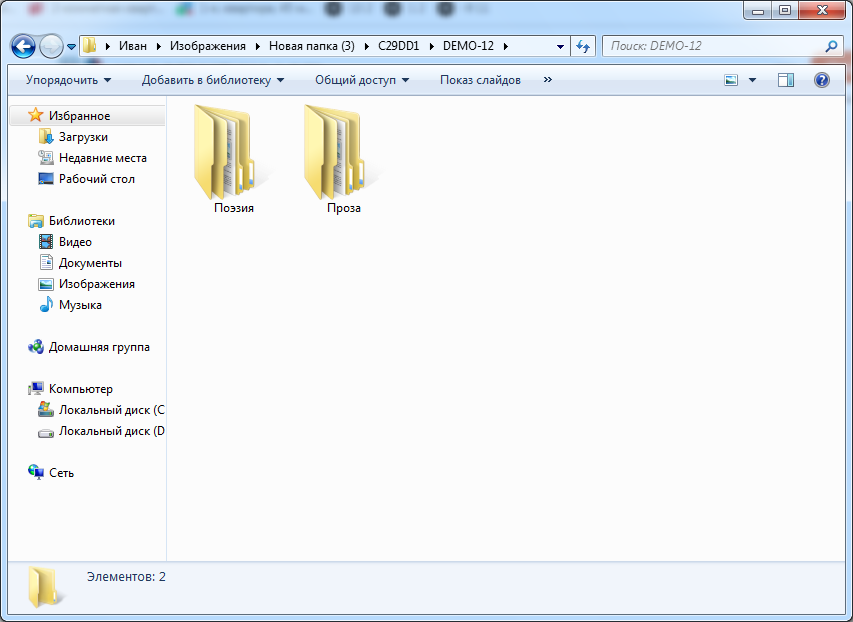Select the Проза folder
This screenshot has width=853, height=622.
tap(344, 159)
